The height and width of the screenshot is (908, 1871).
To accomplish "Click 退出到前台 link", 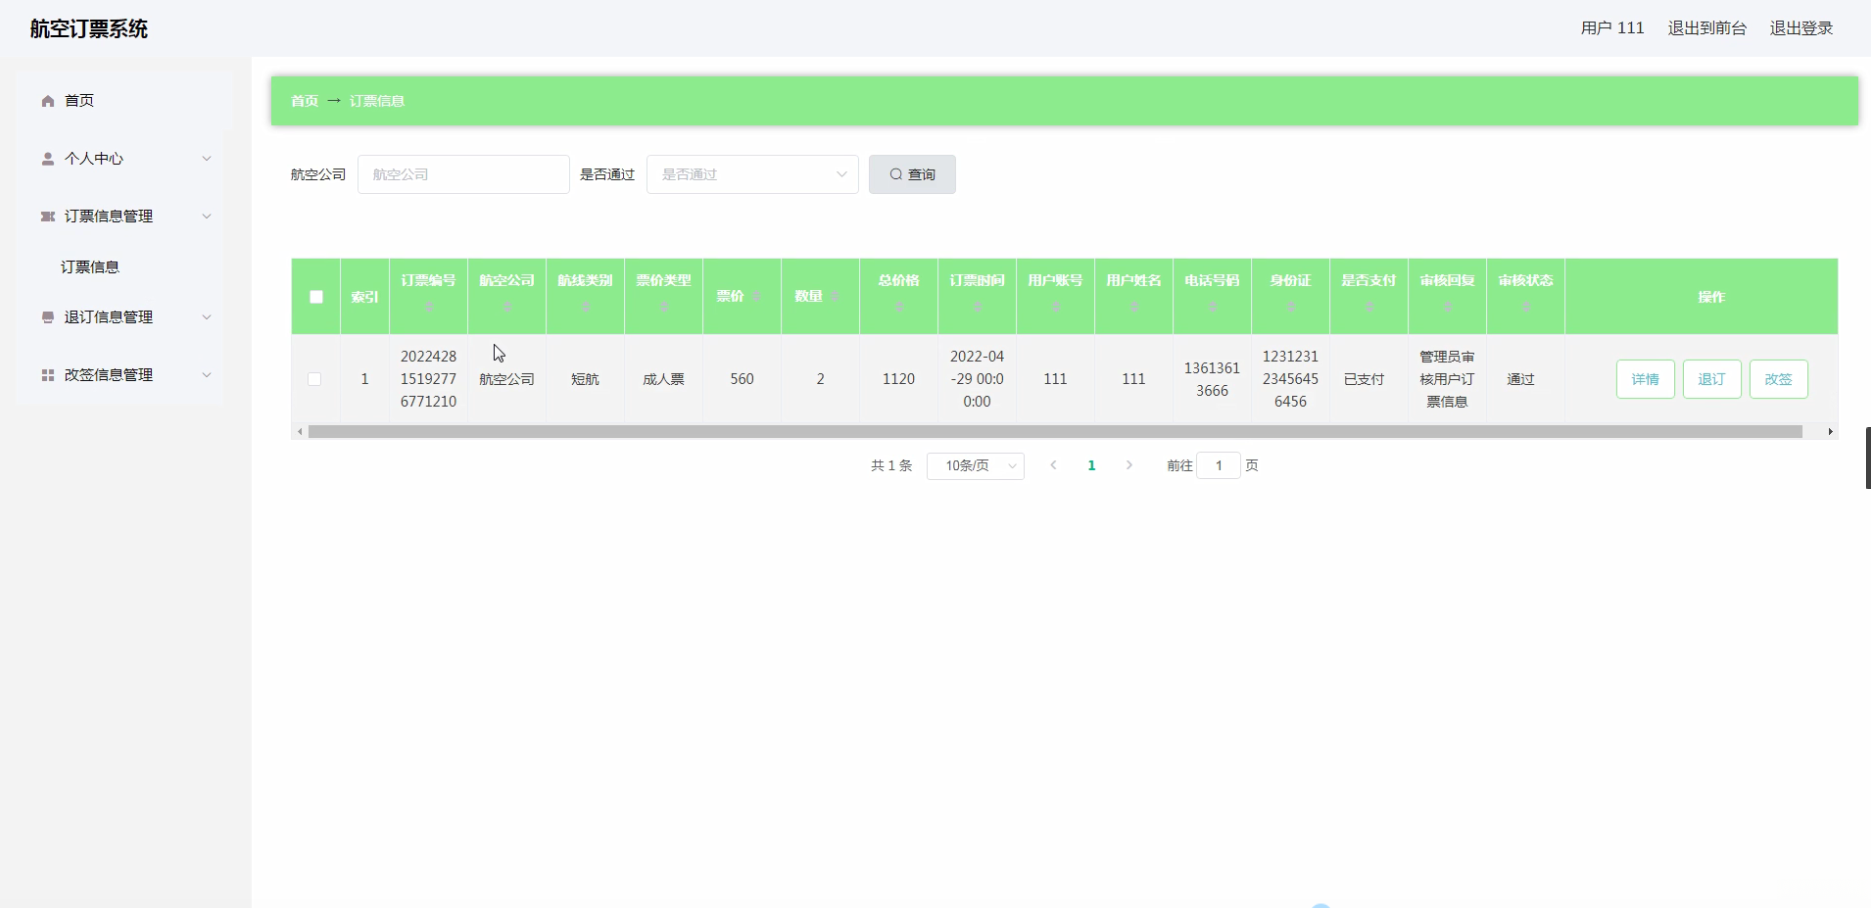I will [x=1707, y=28].
